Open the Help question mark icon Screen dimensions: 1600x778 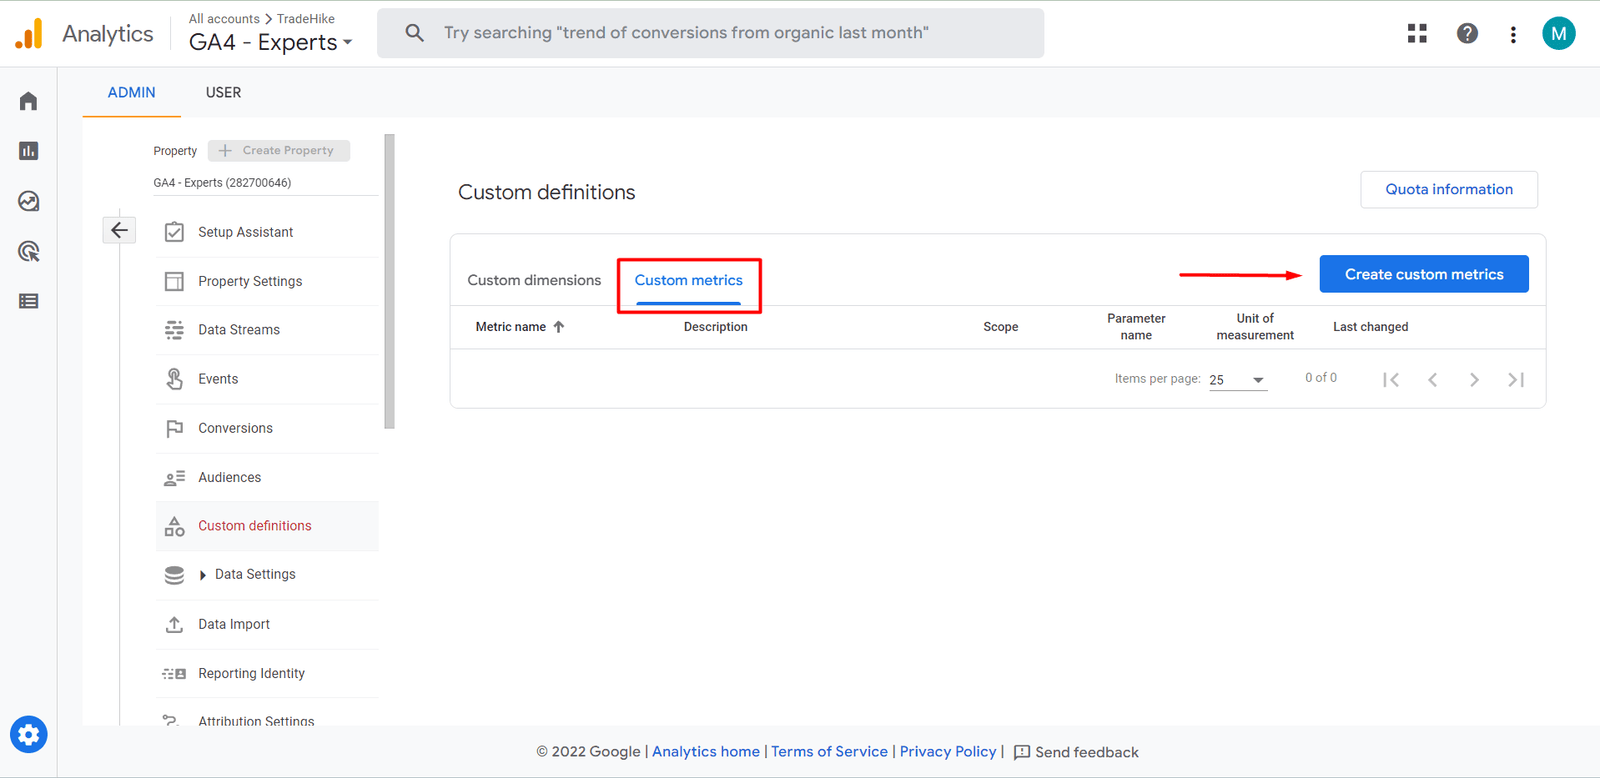point(1467,34)
